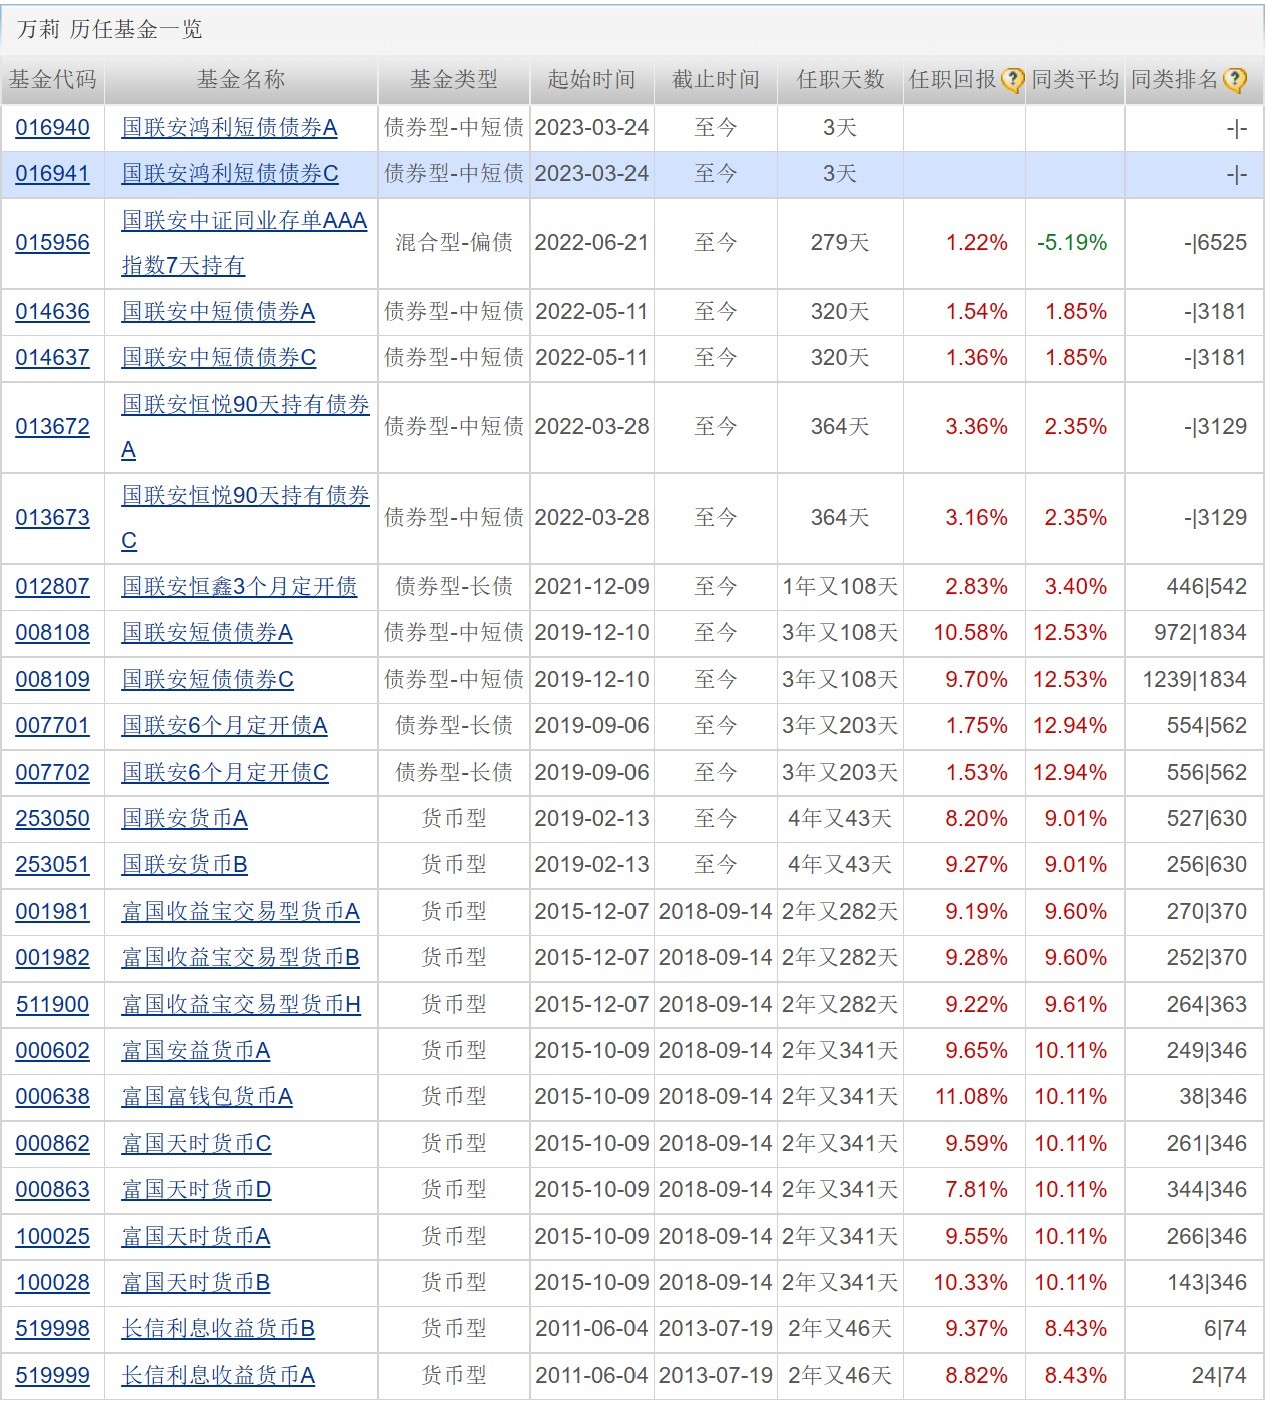Open 国联安货币B fund link
1266x1402 pixels.
point(184,865)
